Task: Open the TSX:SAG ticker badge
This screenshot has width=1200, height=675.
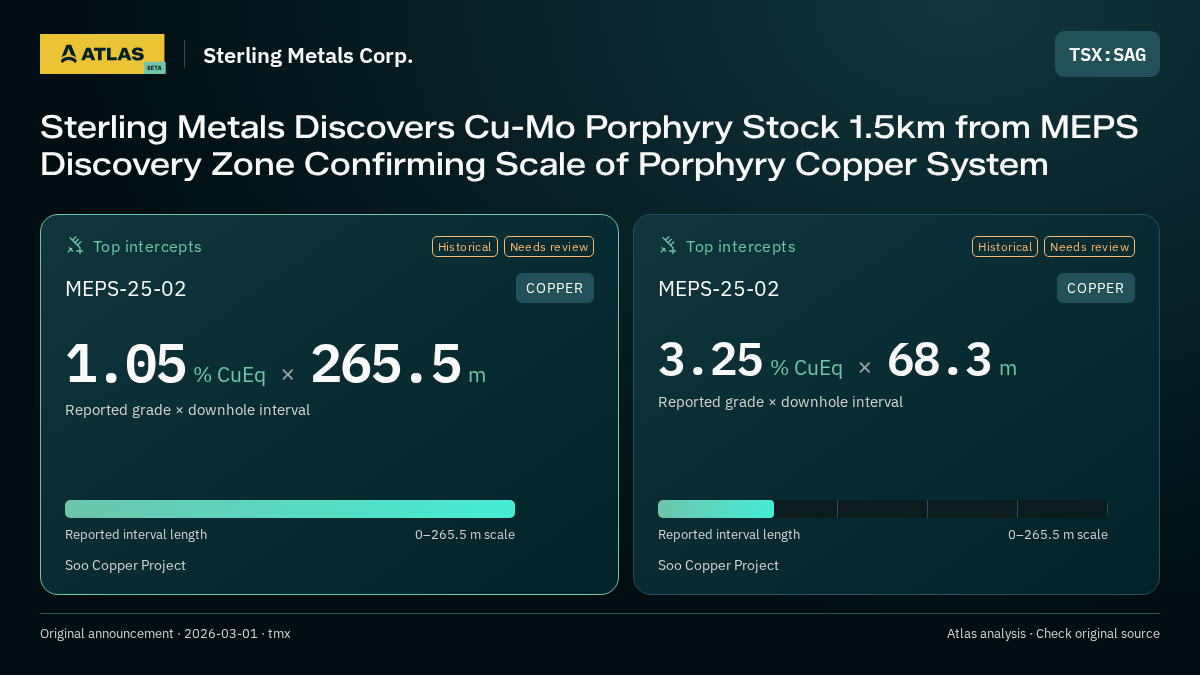Action: pyautogui.click(x=1107, y=54)
